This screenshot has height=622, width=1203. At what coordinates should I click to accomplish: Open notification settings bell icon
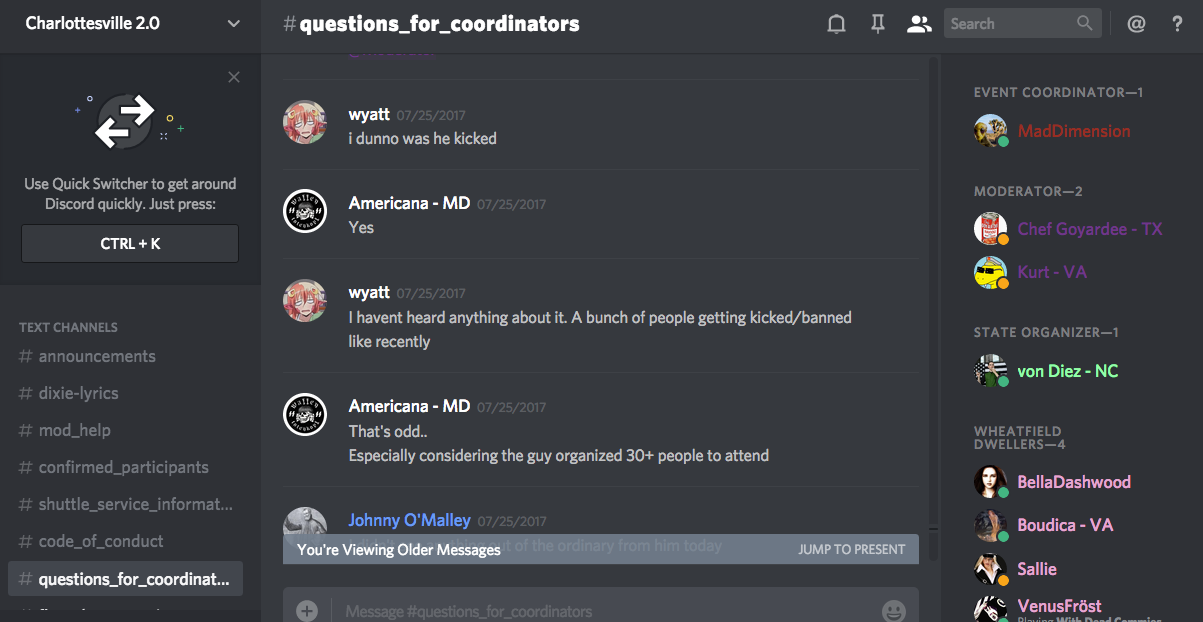[837, 24]
